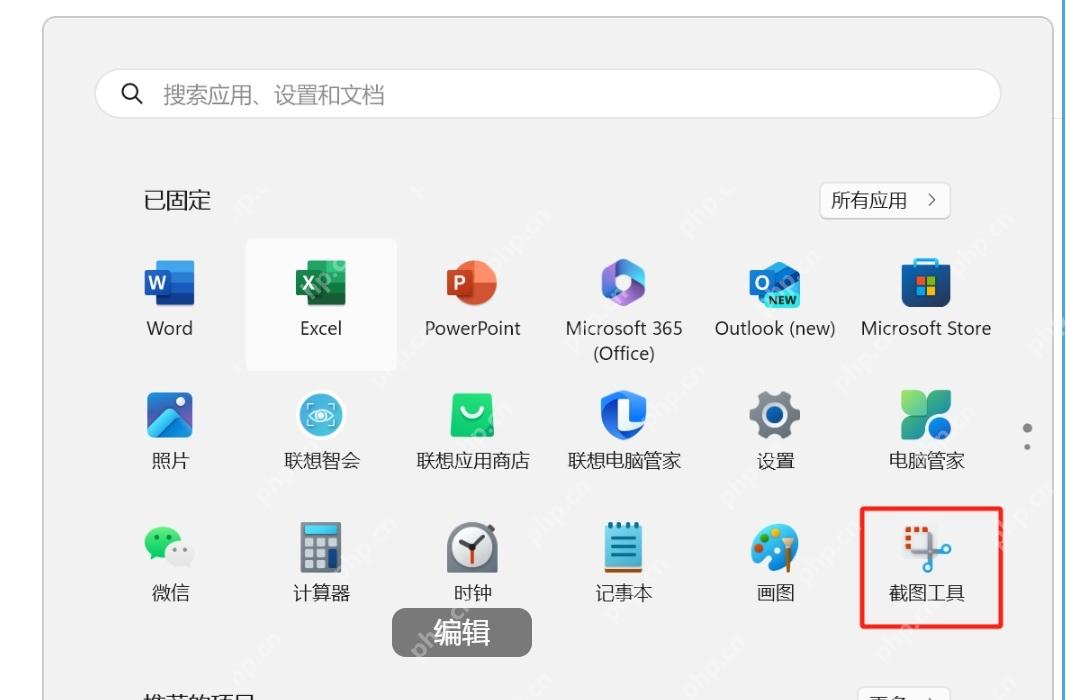Open Outlook (new) app

click(774, 284)
